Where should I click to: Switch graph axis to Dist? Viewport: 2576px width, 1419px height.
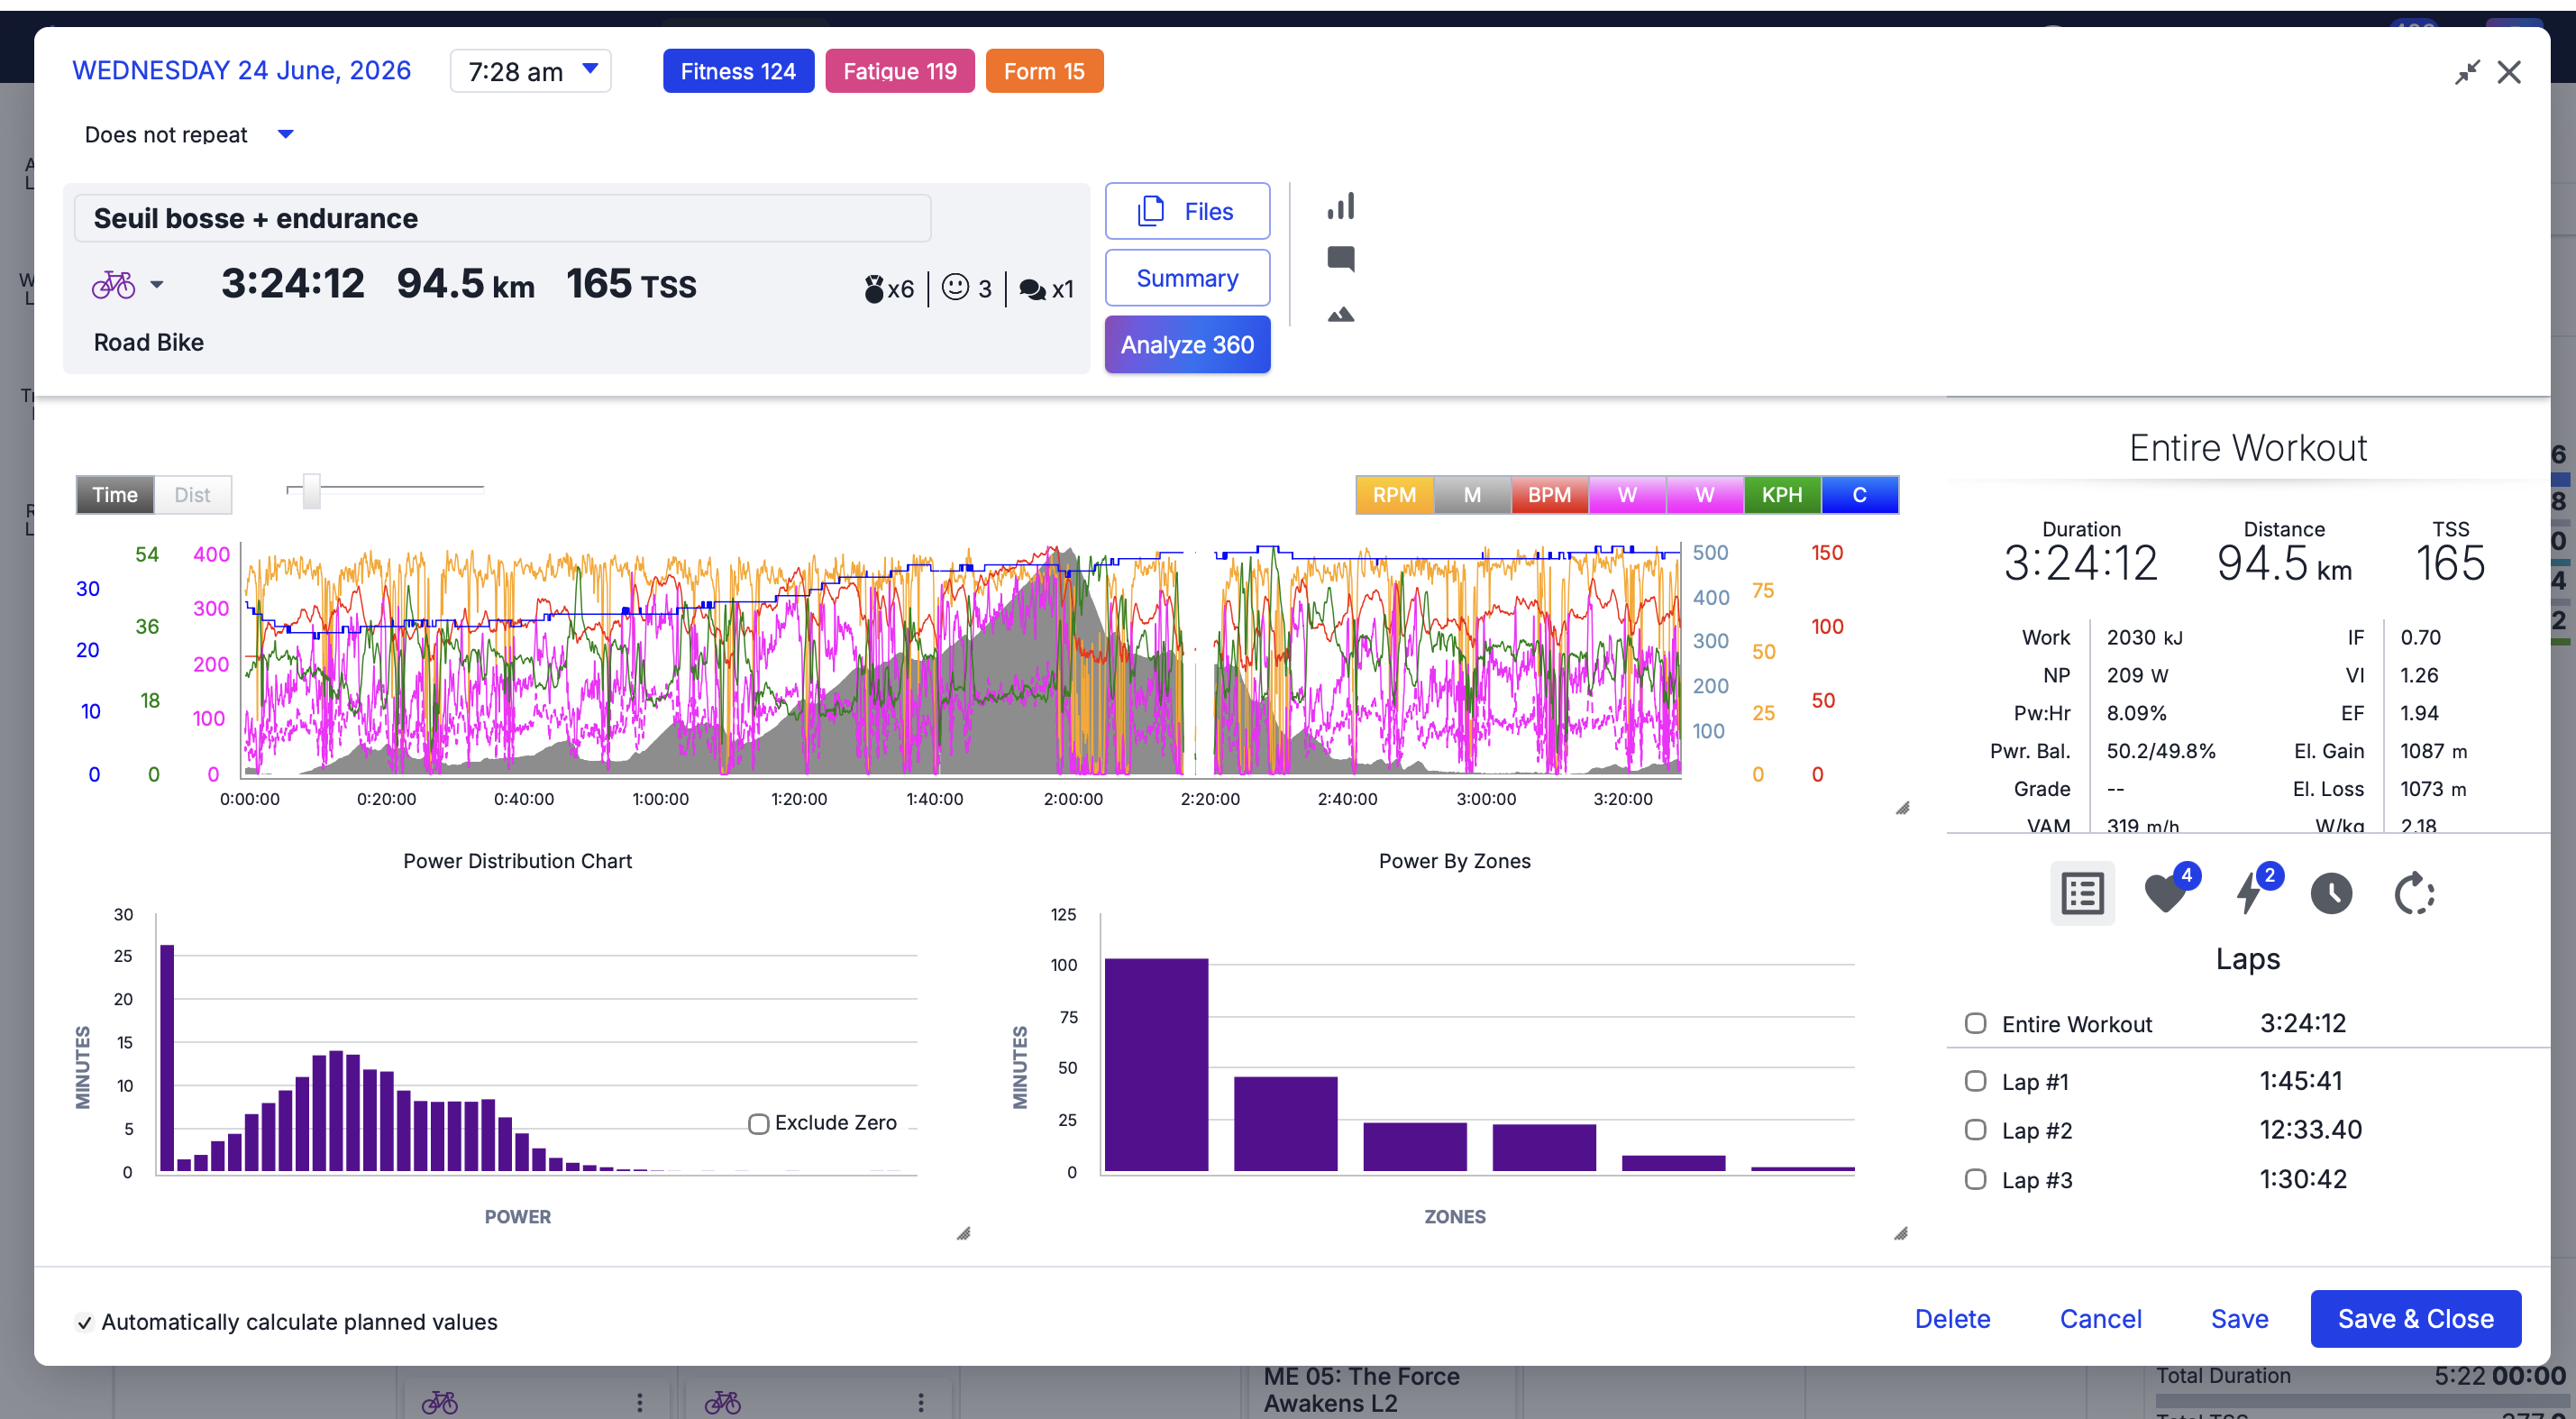192,495
